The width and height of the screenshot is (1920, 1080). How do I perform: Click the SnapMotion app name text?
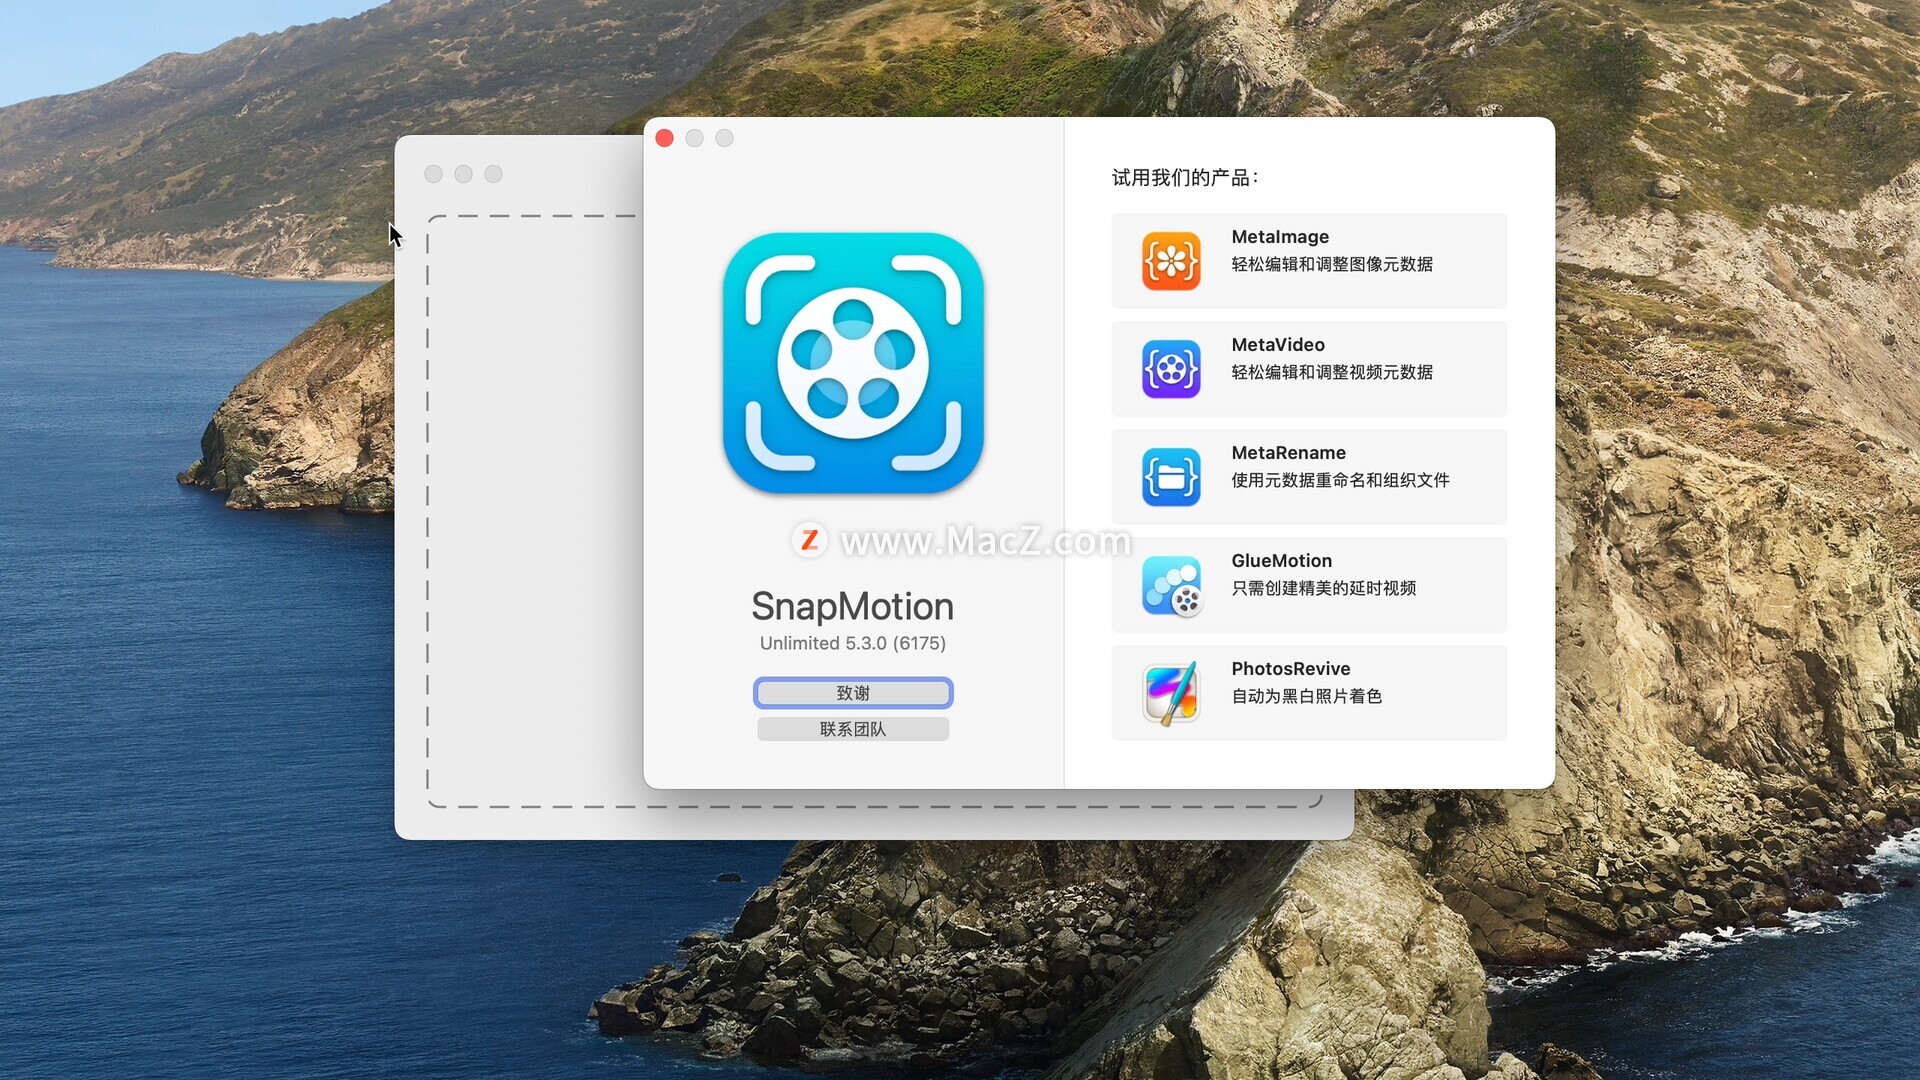(852, 607)
